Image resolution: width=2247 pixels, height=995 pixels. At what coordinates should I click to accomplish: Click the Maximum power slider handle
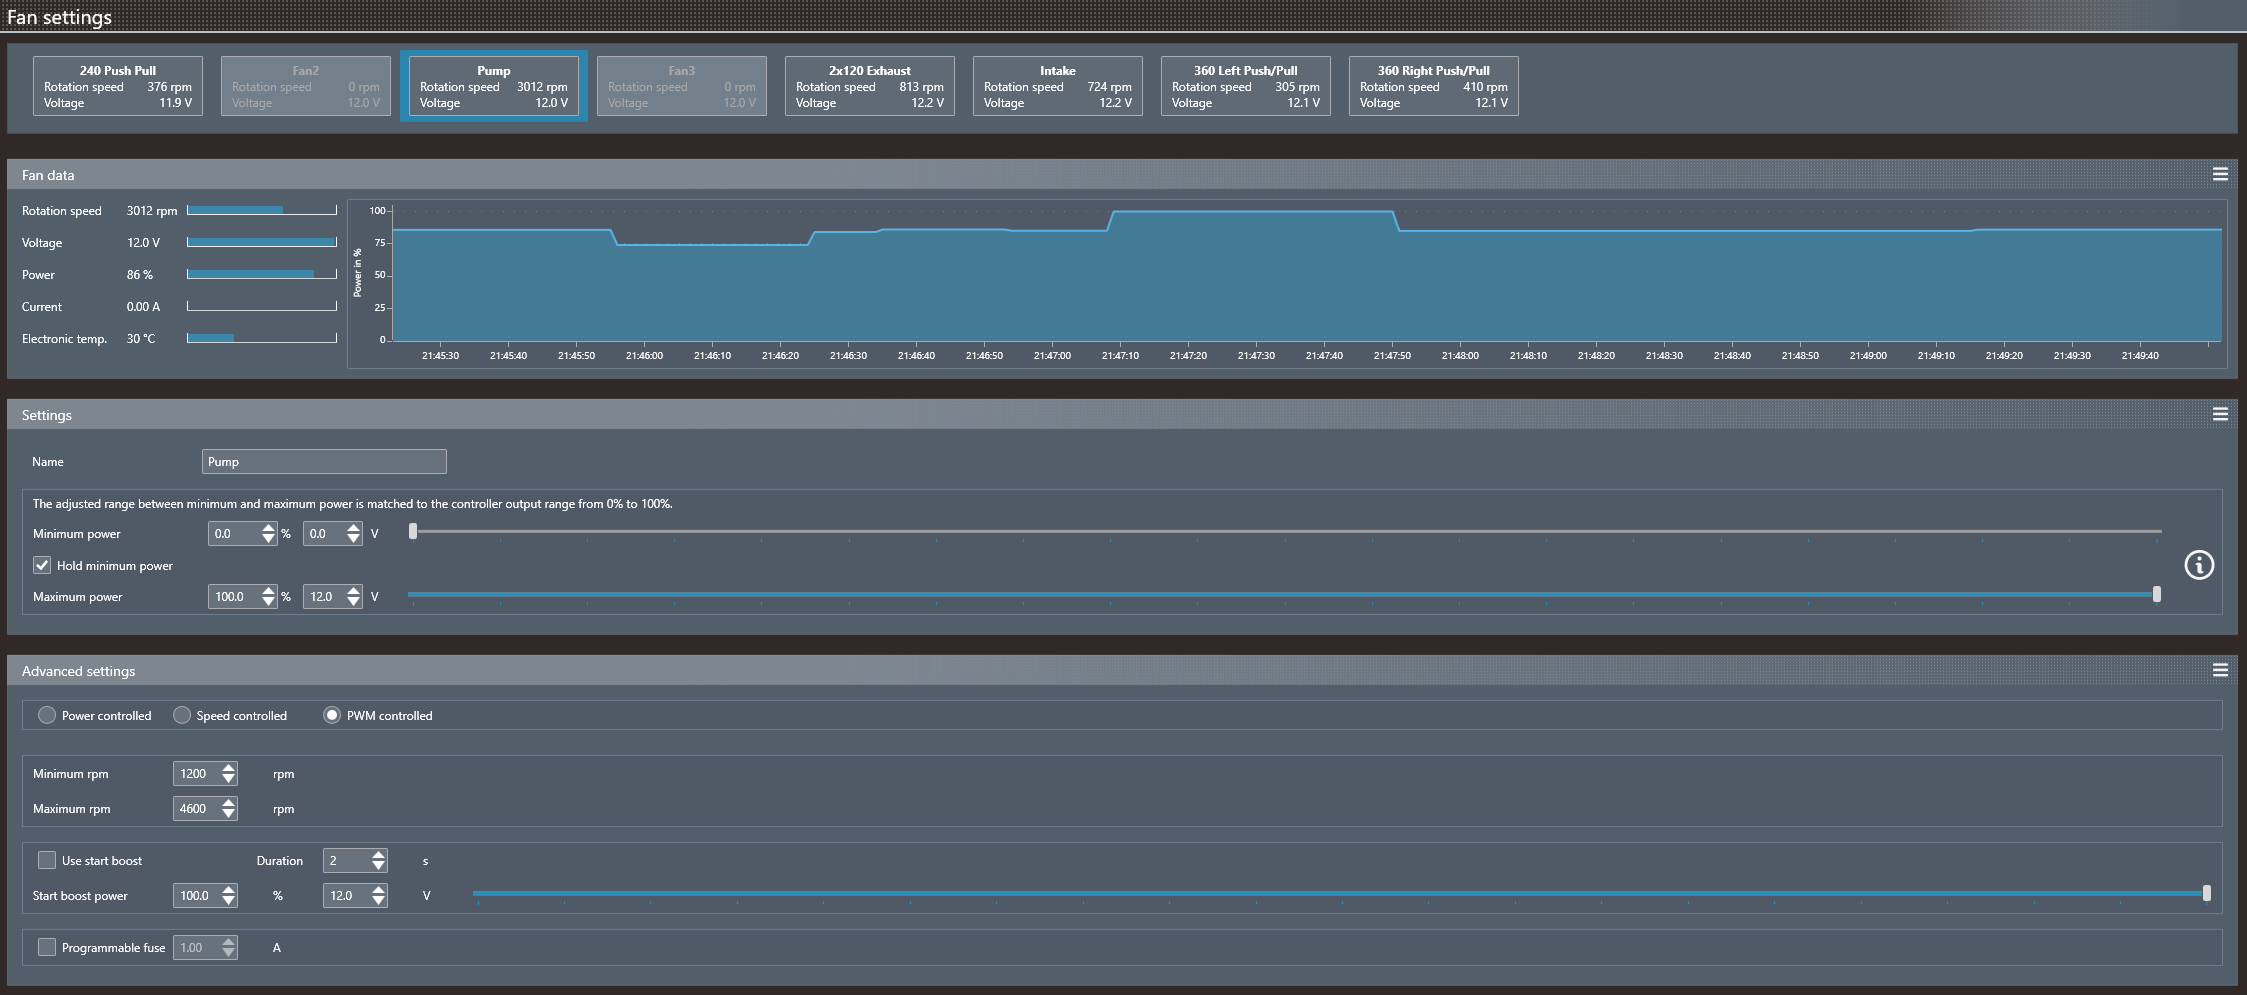click(2156, 594)
